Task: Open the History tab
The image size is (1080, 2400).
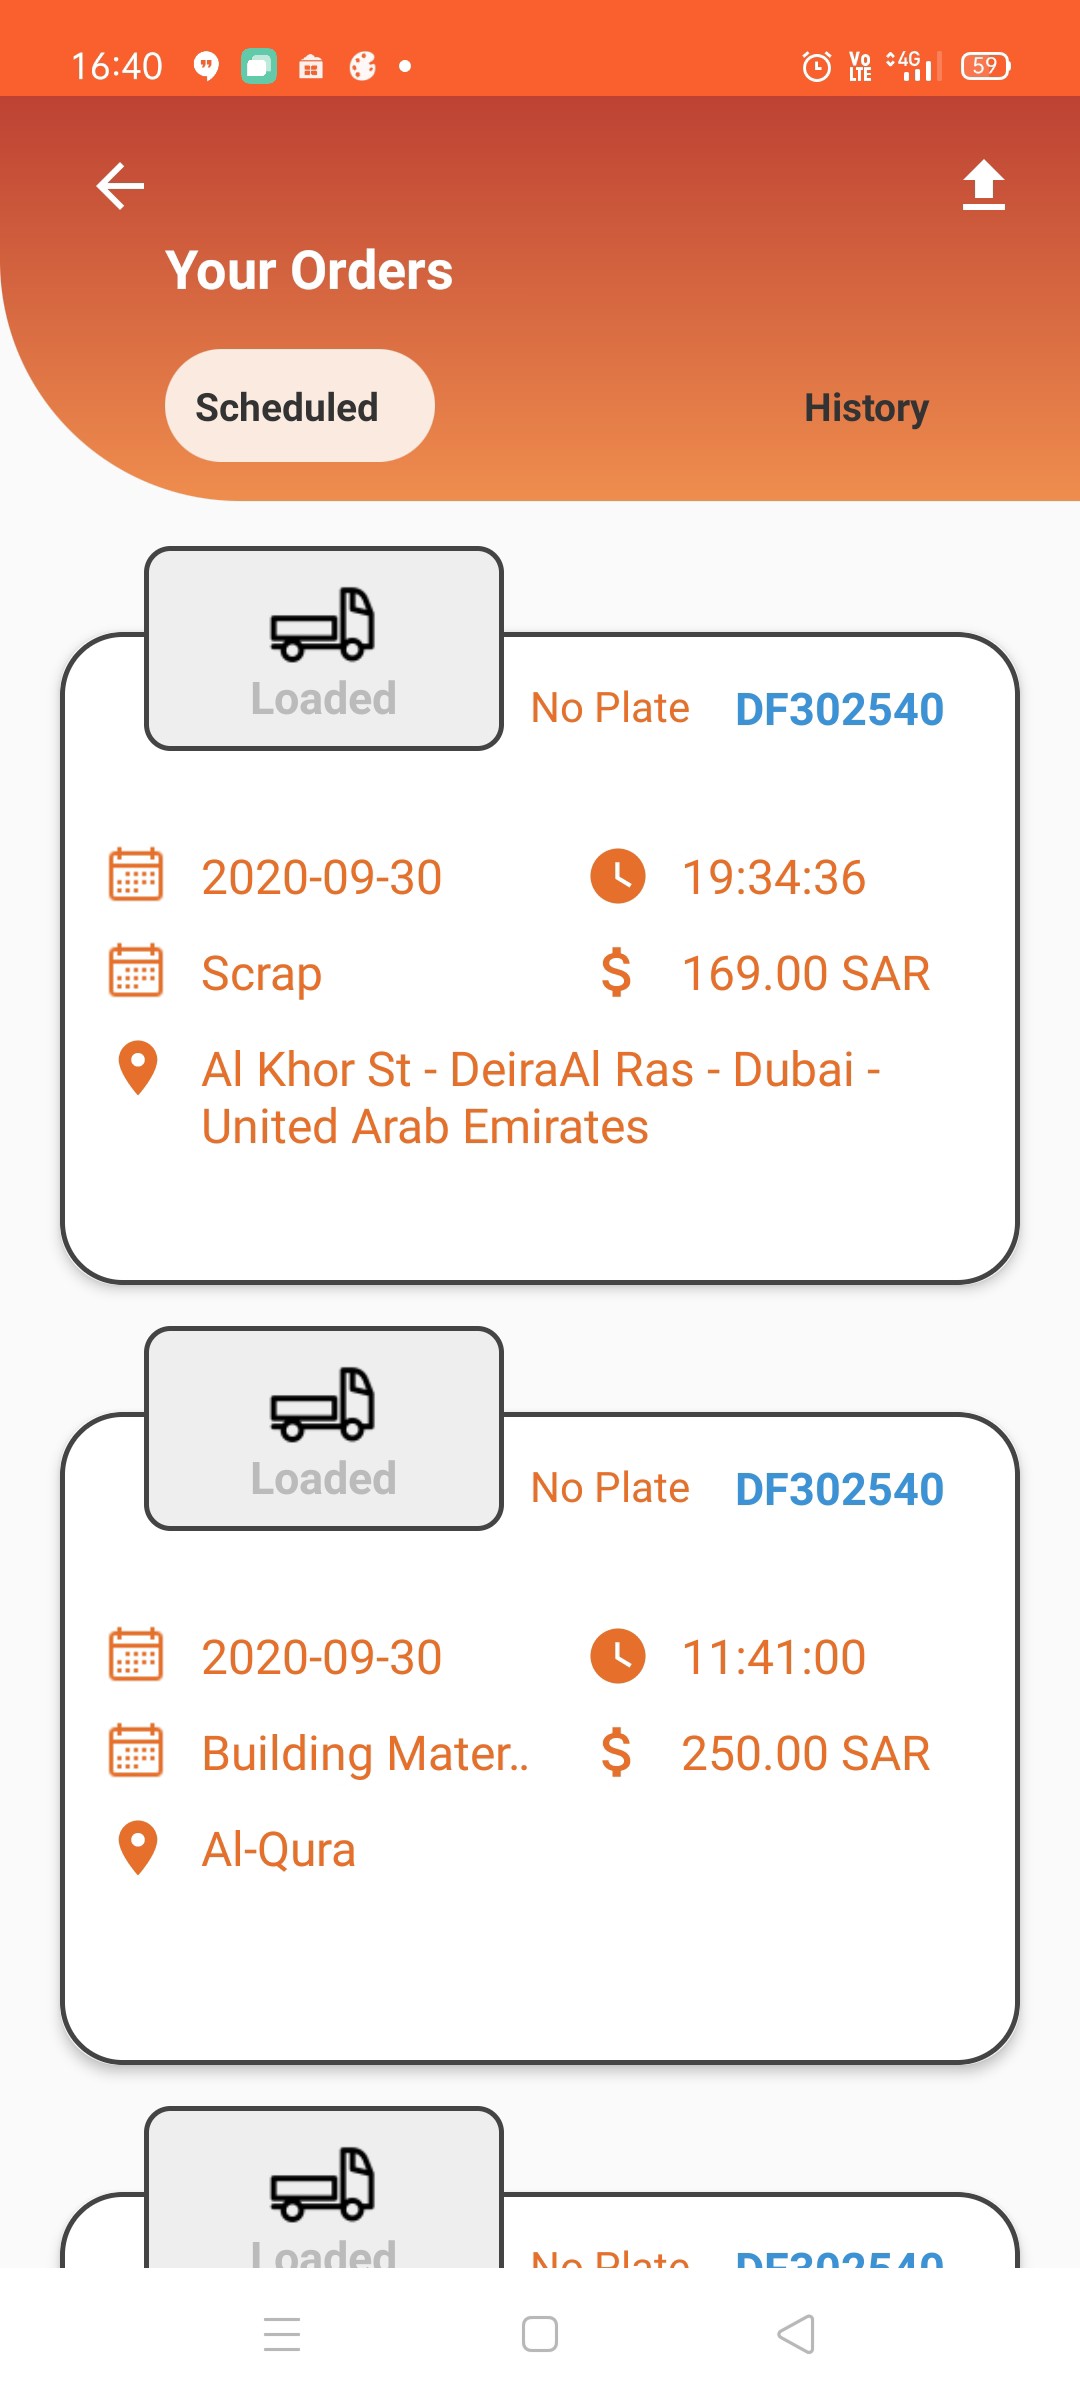Action: (866, 408)
